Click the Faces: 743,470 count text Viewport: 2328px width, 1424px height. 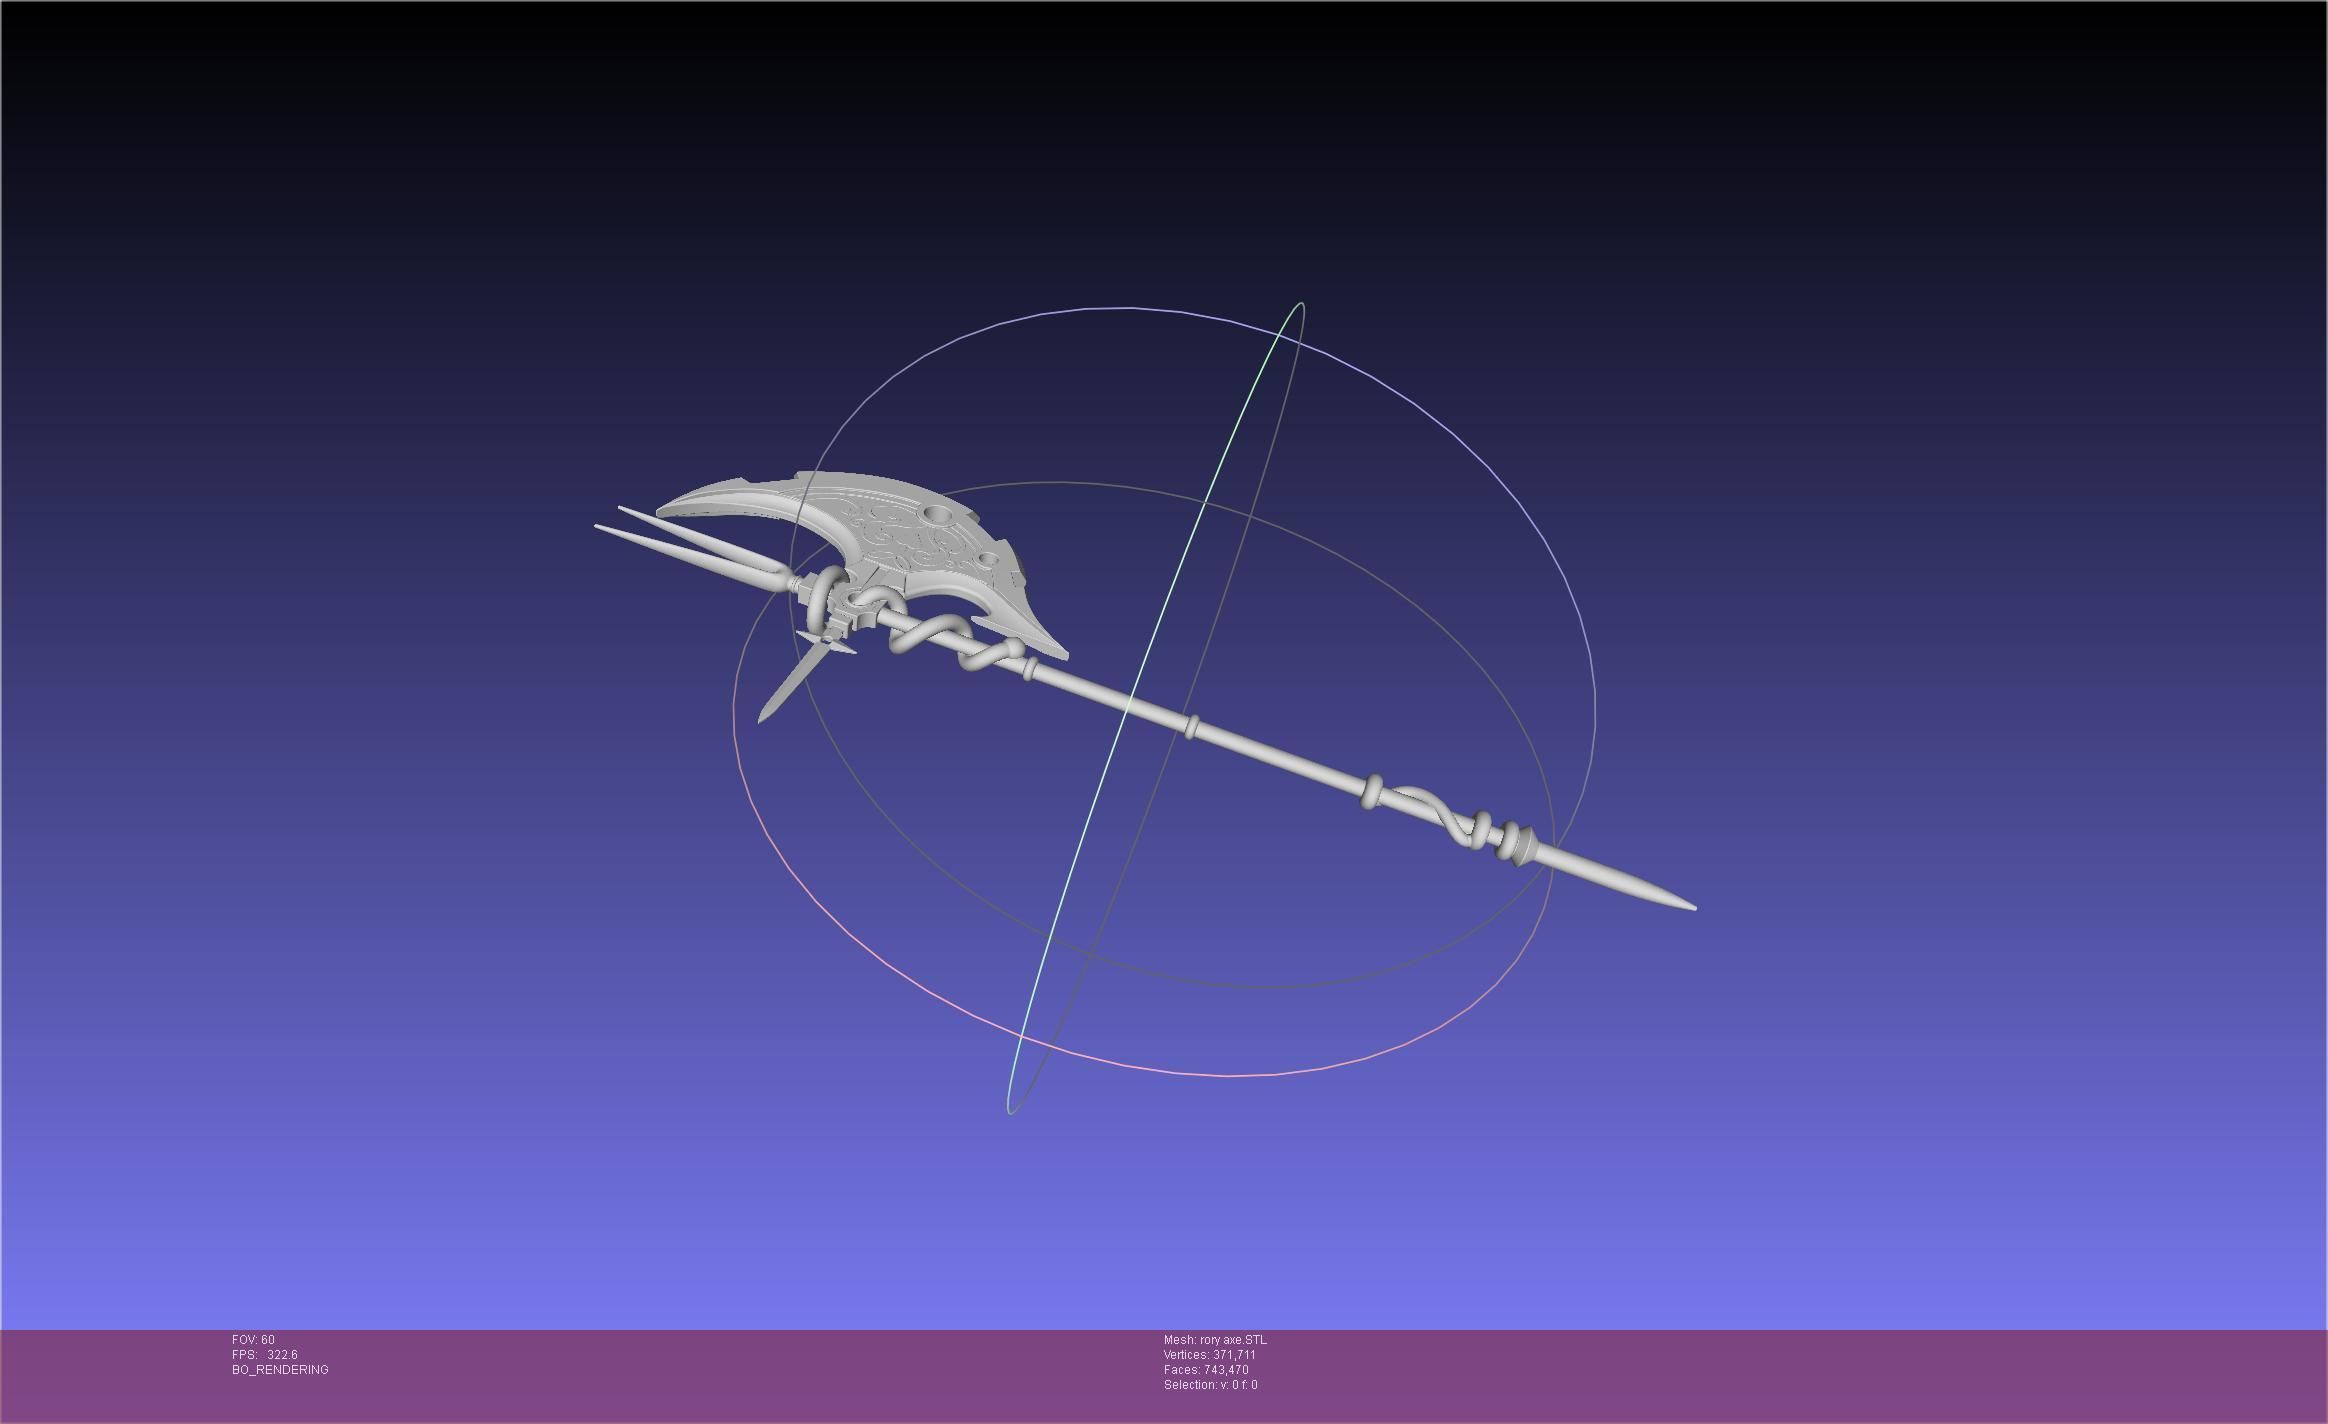coord(1205,1370)
